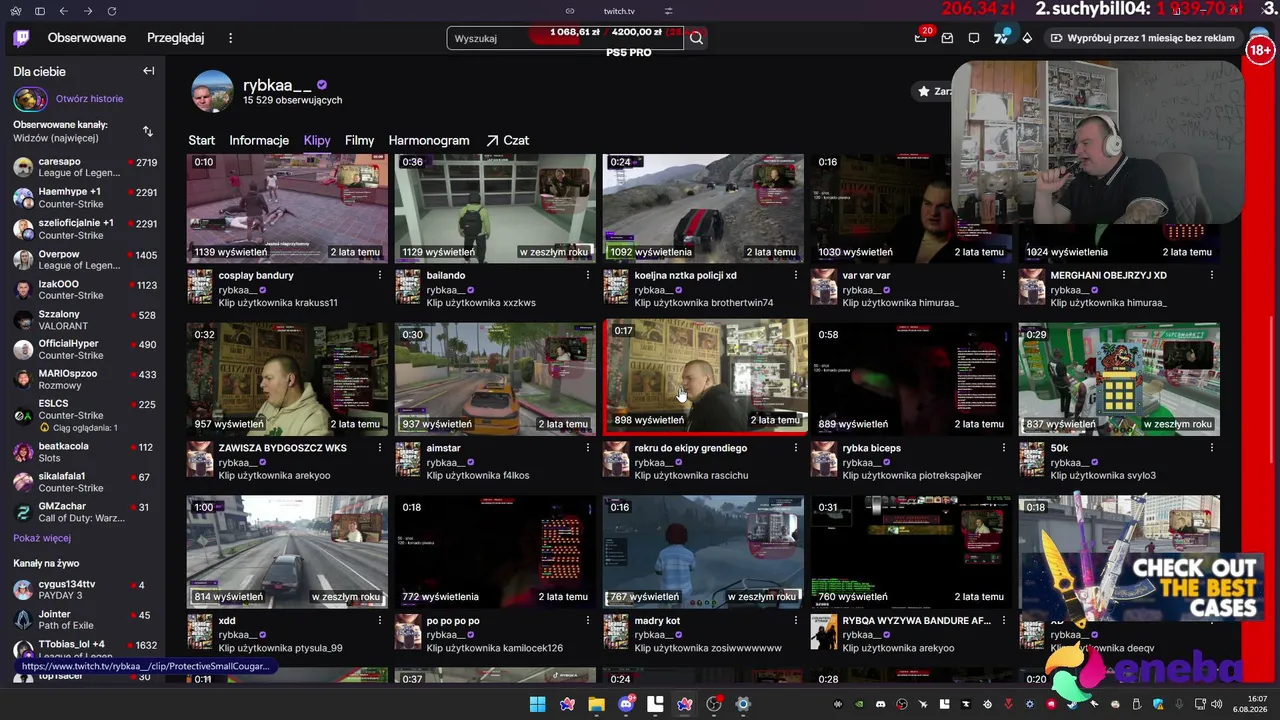Image resolution: width=1280 pixels, height=720 pixels.
Task: Open the three-dot more menu in navbar
Action: pyautogui.click(x=230, y=38)
